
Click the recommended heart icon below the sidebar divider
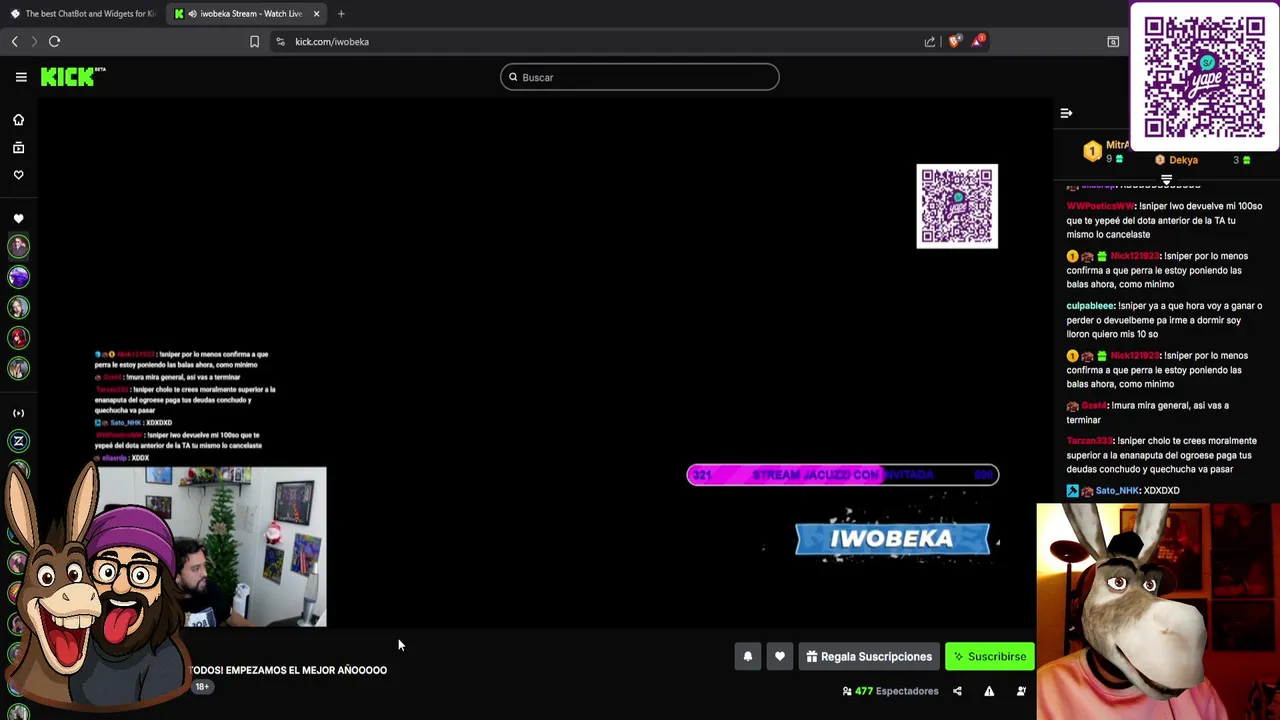click(x=18, y=219)
